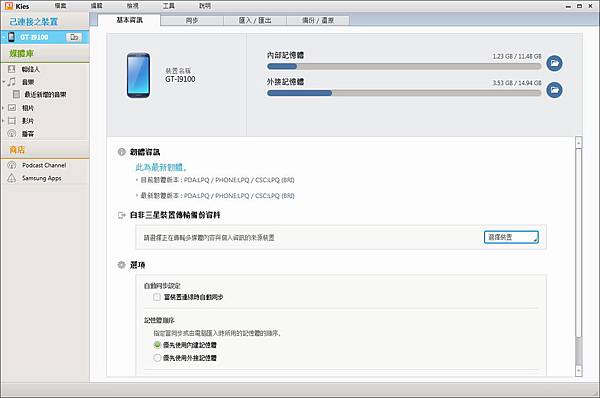Click scrollbar down arrow in details panel
The width and height of the screenshot is (600, 398).
tap(579, 371)
